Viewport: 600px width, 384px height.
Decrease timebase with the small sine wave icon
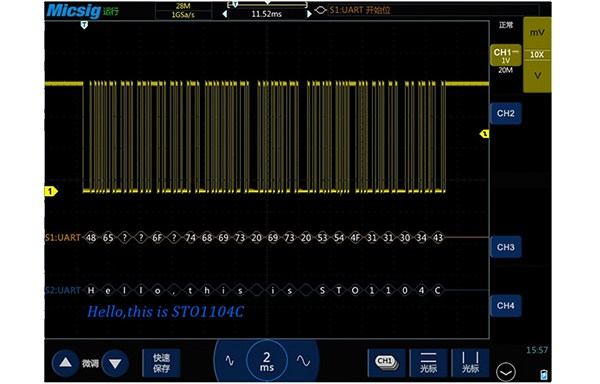[229, 360]
